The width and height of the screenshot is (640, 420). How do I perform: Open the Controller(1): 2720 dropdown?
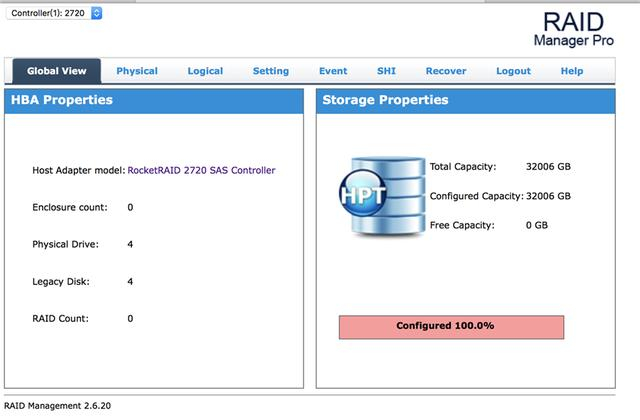coord(54,13)
